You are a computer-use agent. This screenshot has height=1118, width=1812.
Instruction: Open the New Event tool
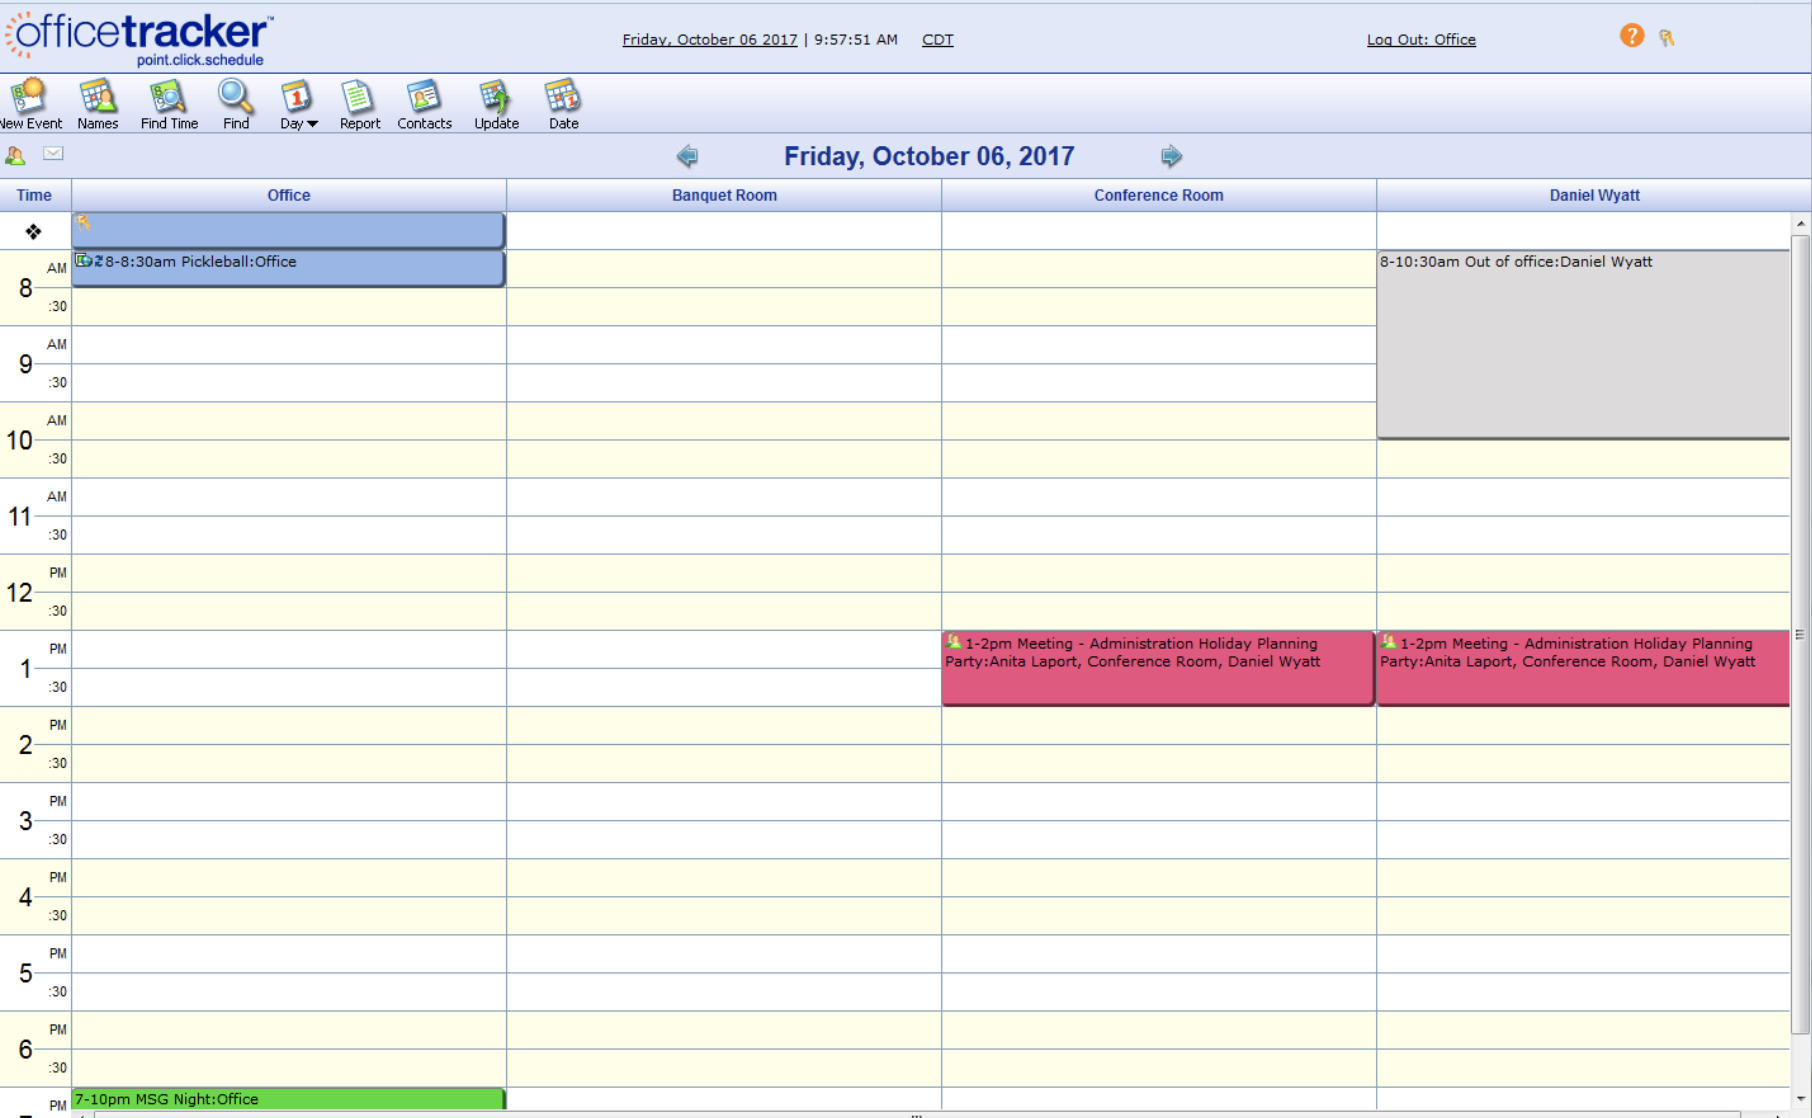click(30, 103)
